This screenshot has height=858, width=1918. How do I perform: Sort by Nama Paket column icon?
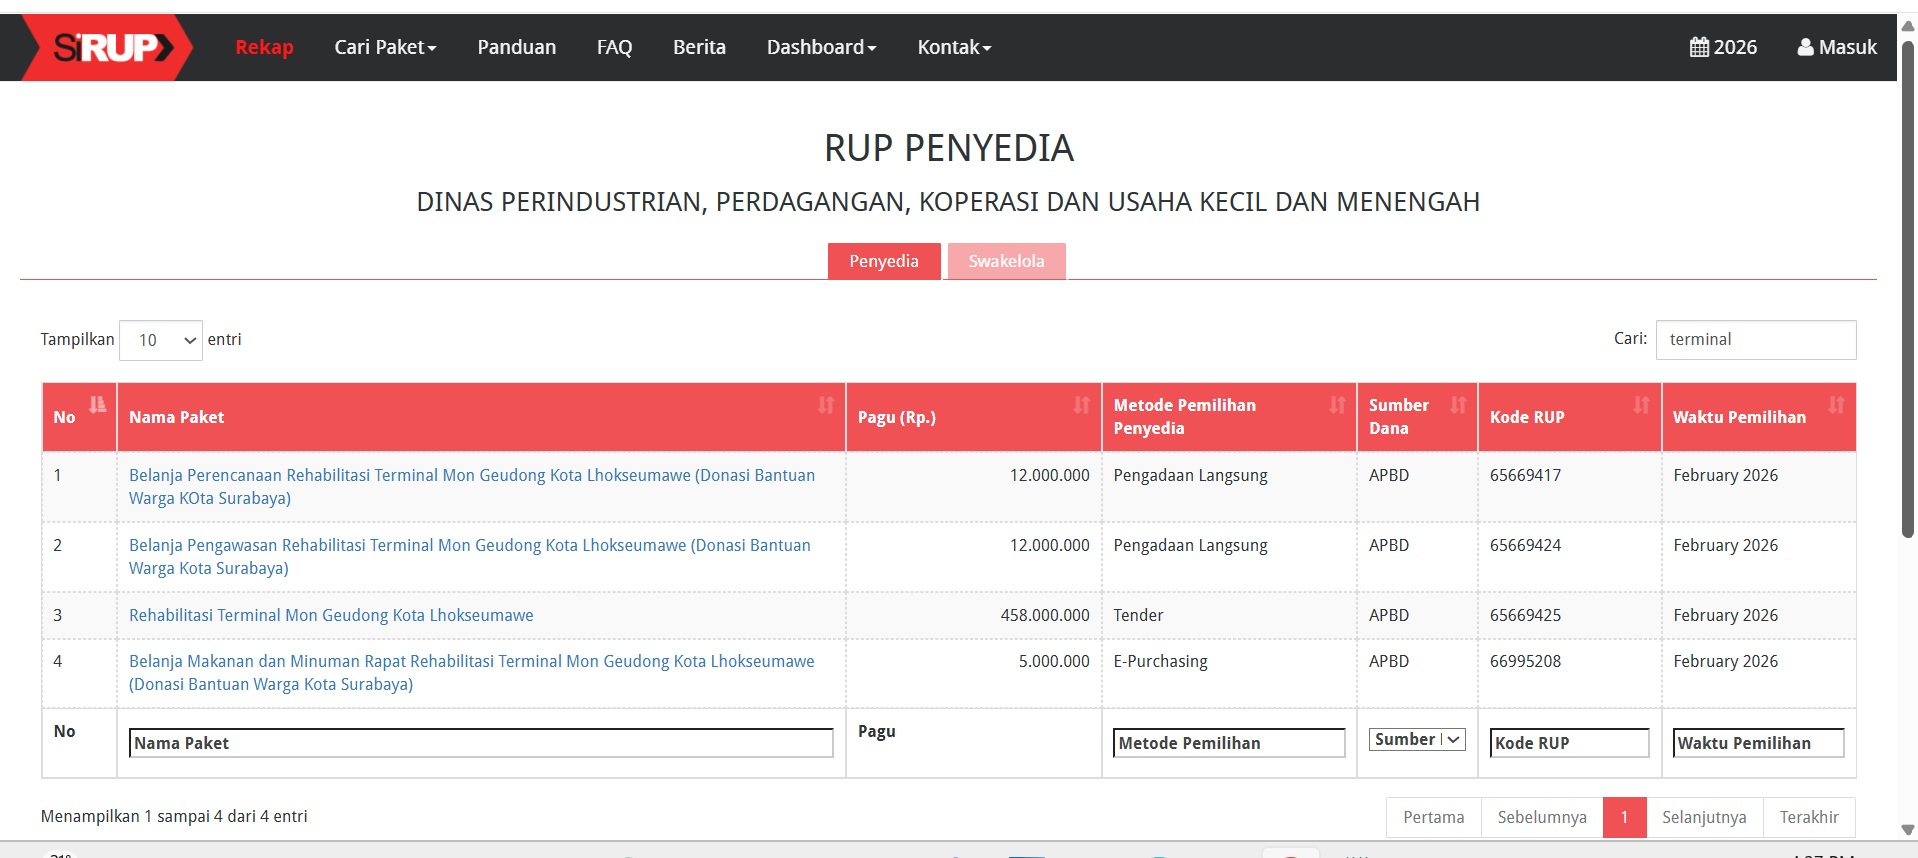coord(825,405)
